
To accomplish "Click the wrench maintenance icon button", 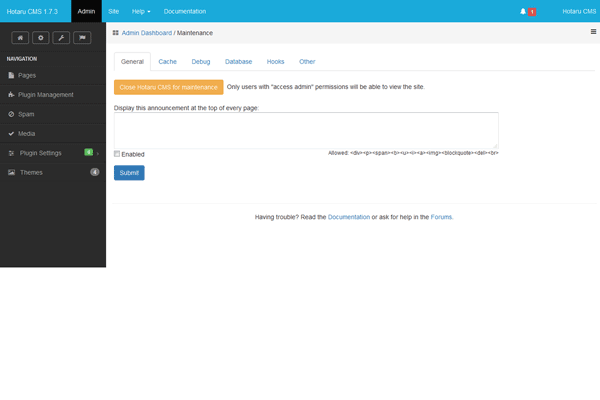I will click(x=62, y=37).
